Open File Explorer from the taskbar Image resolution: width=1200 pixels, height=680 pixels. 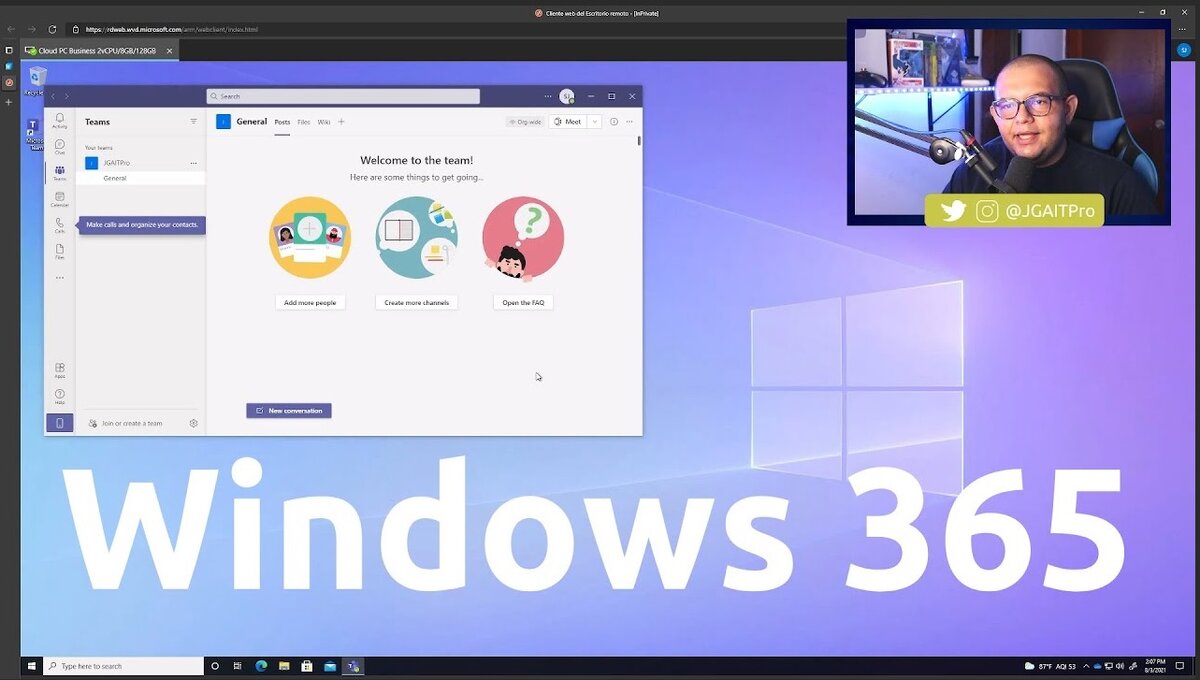click(x=284, y=666)
